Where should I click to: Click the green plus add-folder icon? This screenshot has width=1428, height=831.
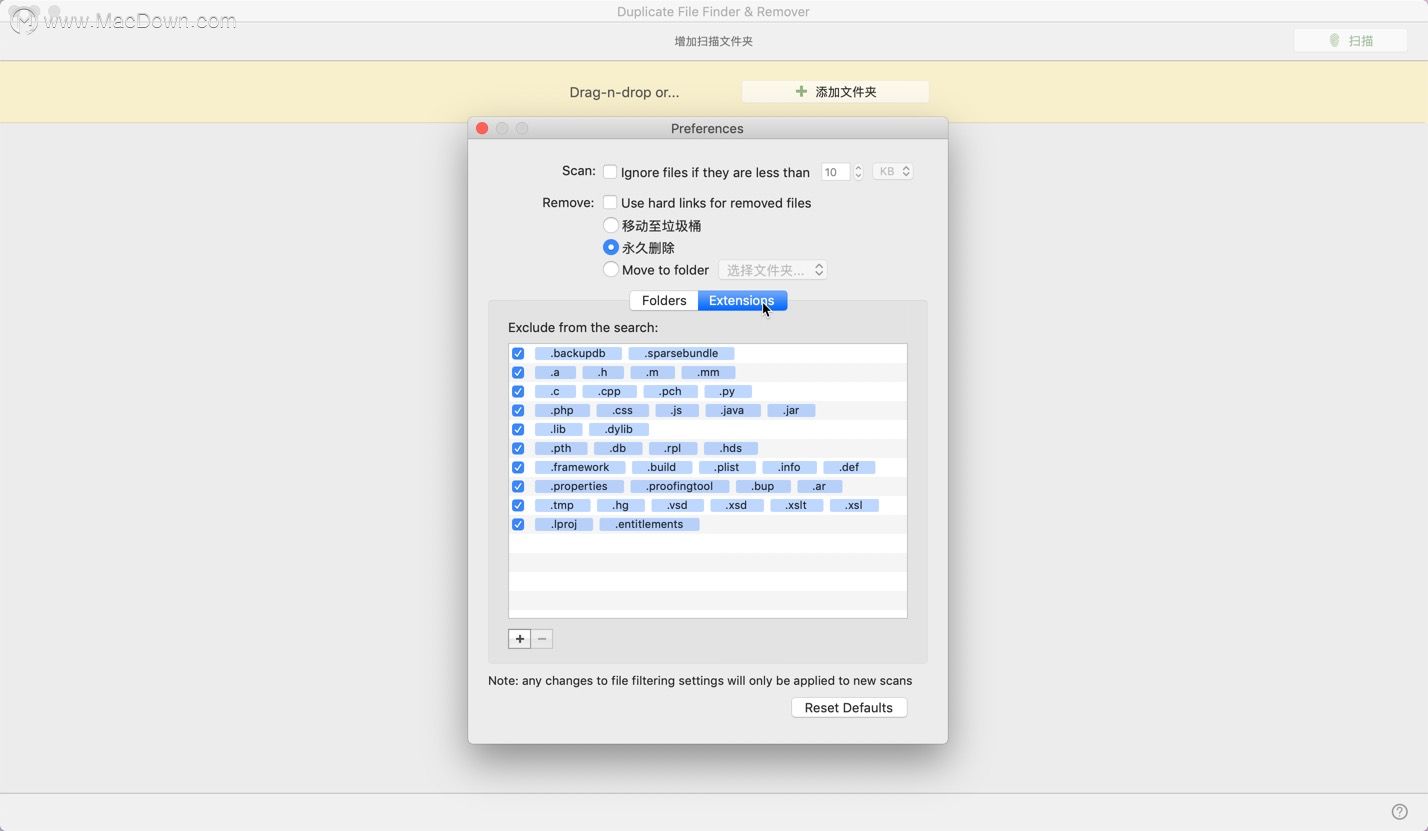[801, 91]
